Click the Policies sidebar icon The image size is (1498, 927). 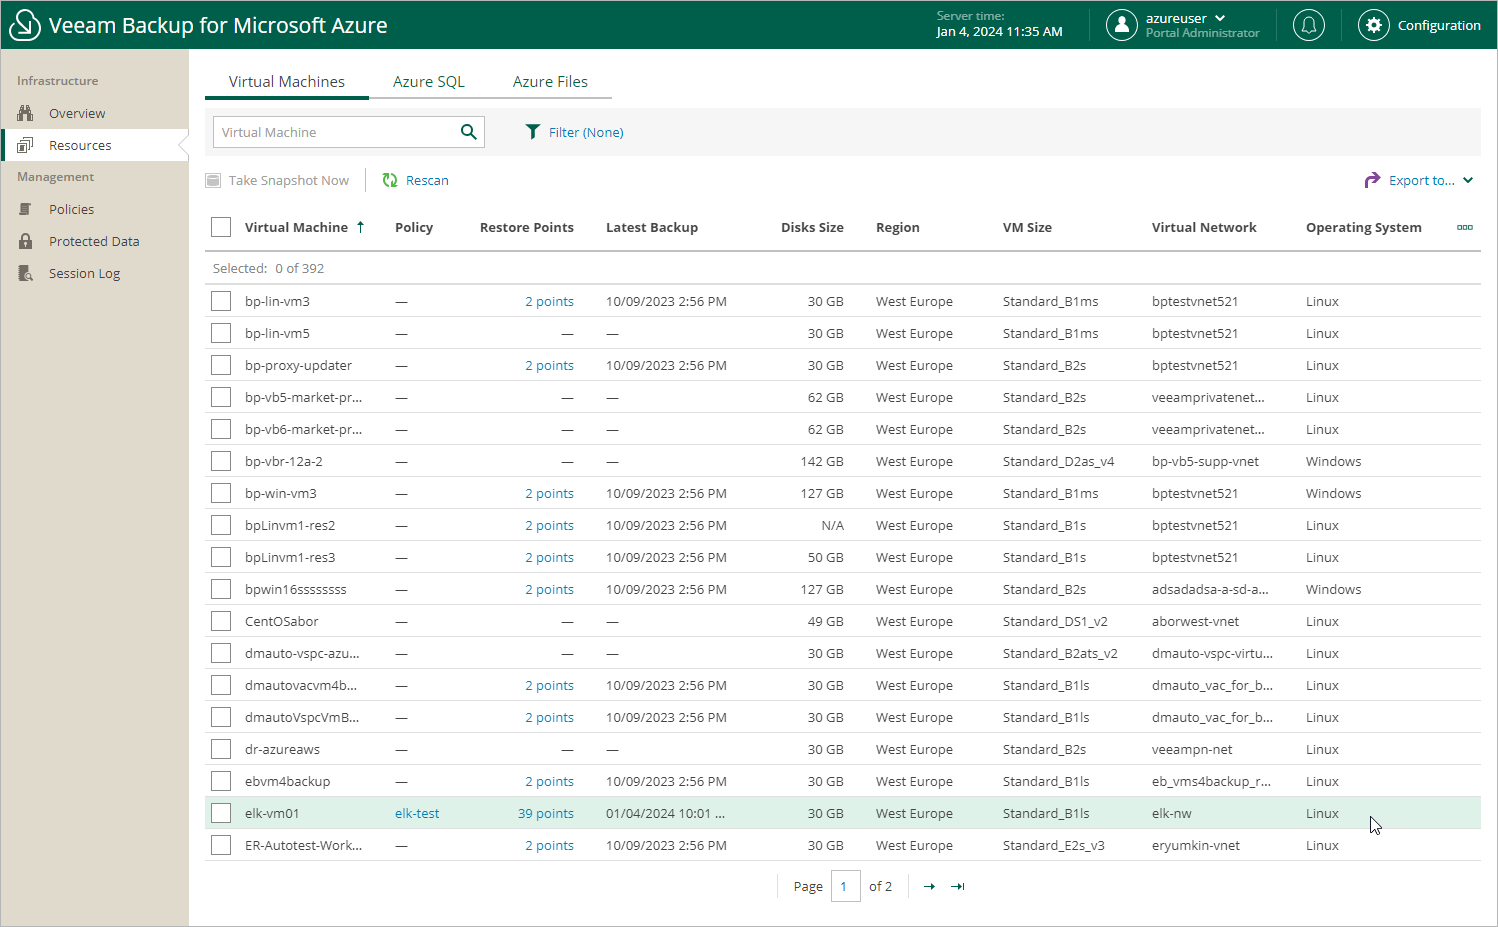[26, 209]
